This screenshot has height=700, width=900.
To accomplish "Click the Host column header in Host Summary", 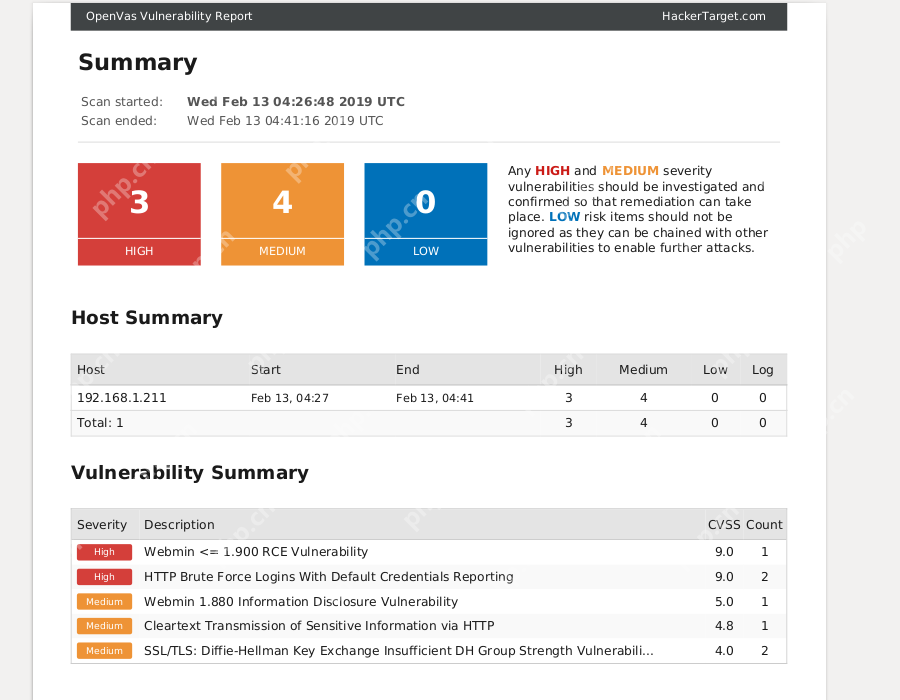I will [91, 370].
